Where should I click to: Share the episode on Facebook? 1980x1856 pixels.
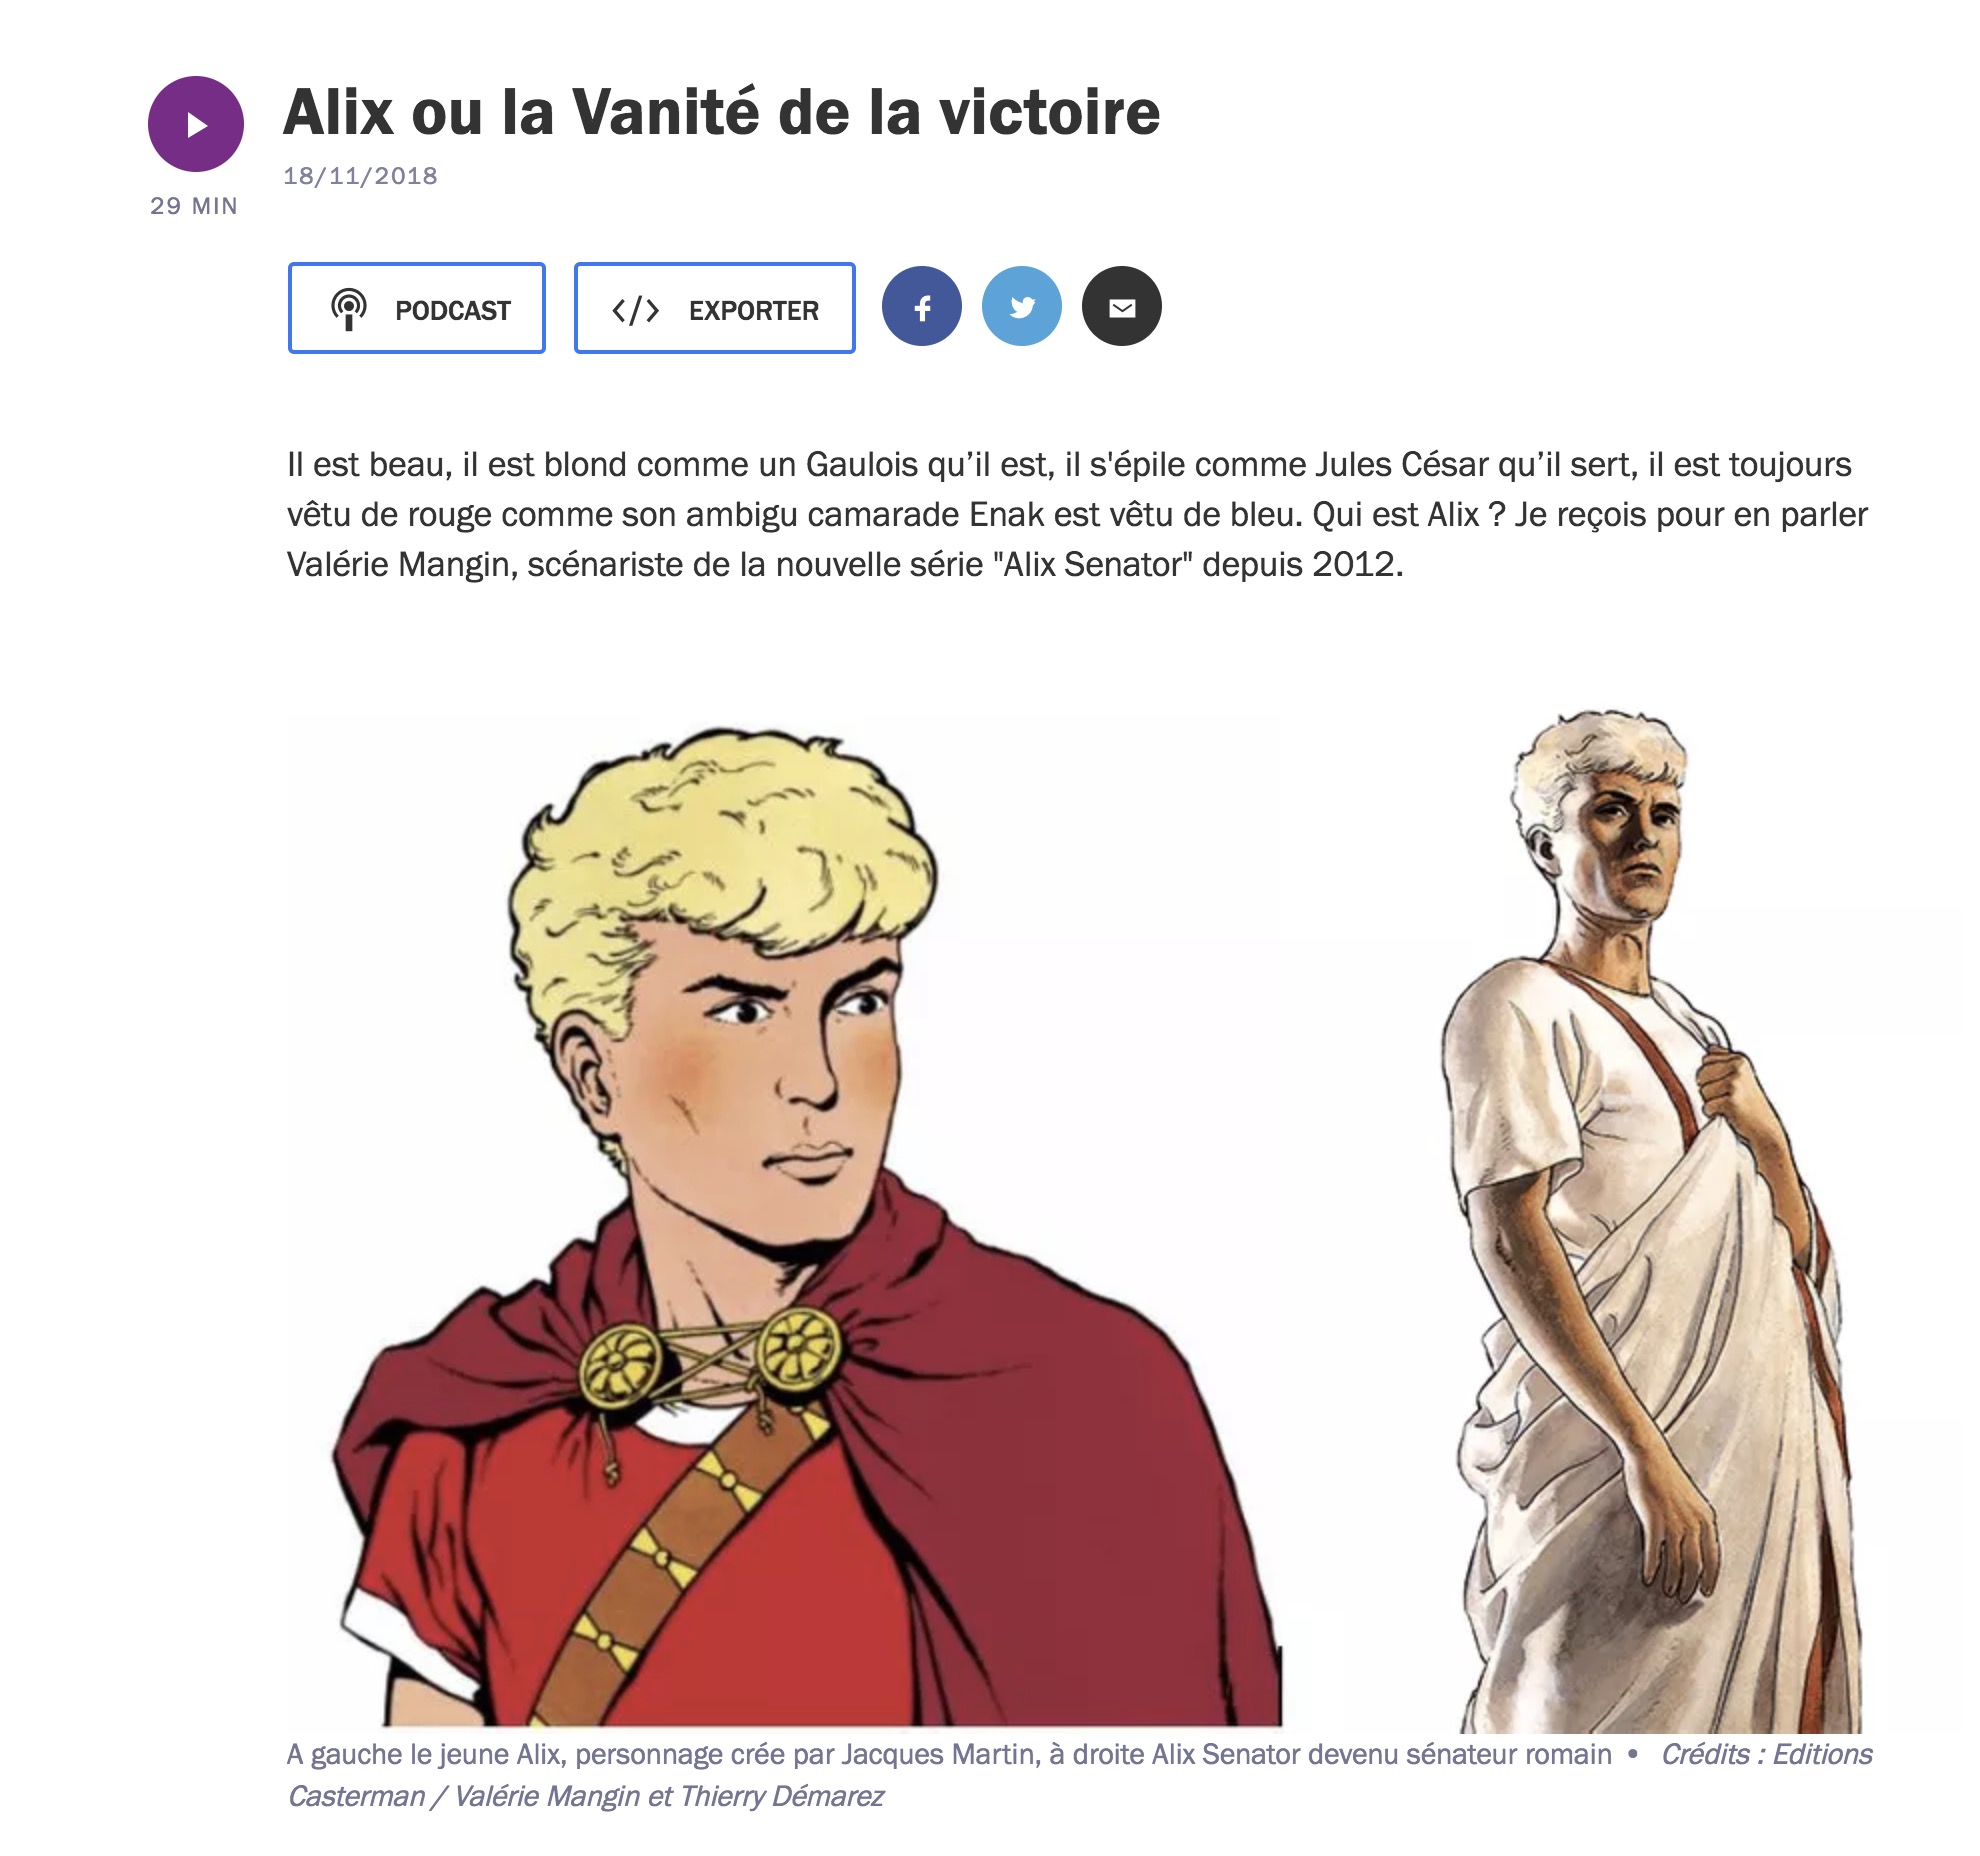[922, 307]
